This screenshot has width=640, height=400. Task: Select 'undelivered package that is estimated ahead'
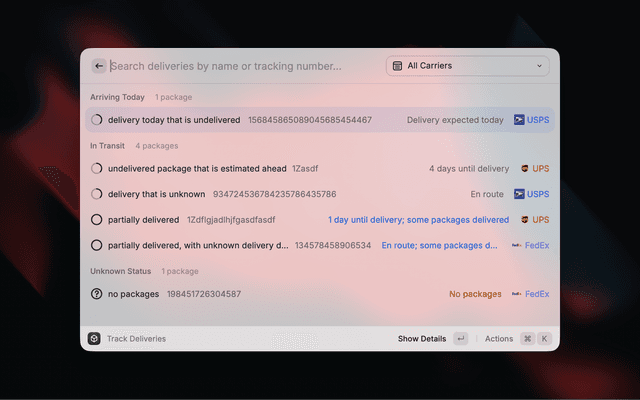coord(197,169)
